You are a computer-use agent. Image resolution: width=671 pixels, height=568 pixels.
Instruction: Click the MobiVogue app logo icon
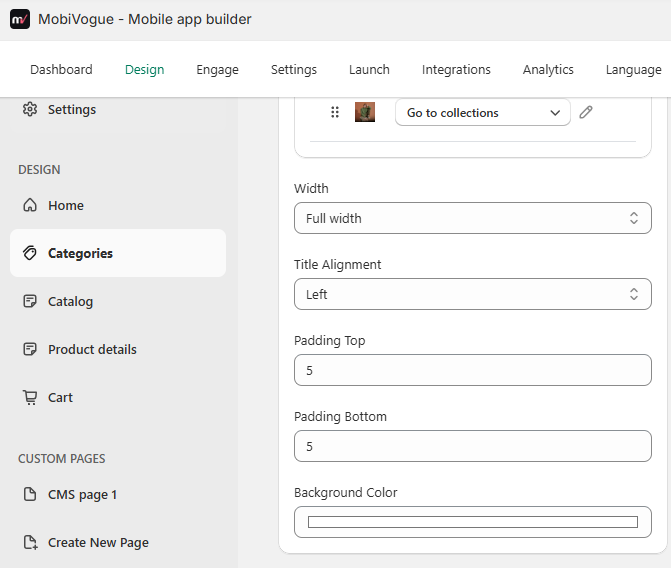pos(20,19)
